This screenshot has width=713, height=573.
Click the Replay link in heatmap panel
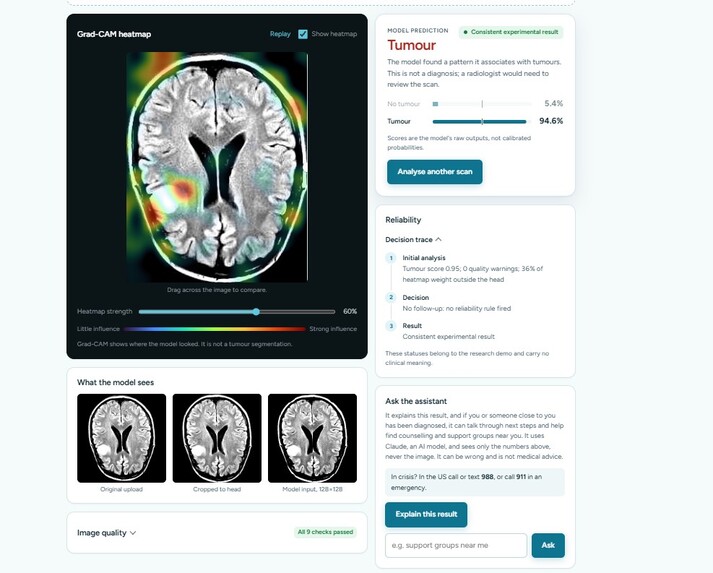click(280, 34)
